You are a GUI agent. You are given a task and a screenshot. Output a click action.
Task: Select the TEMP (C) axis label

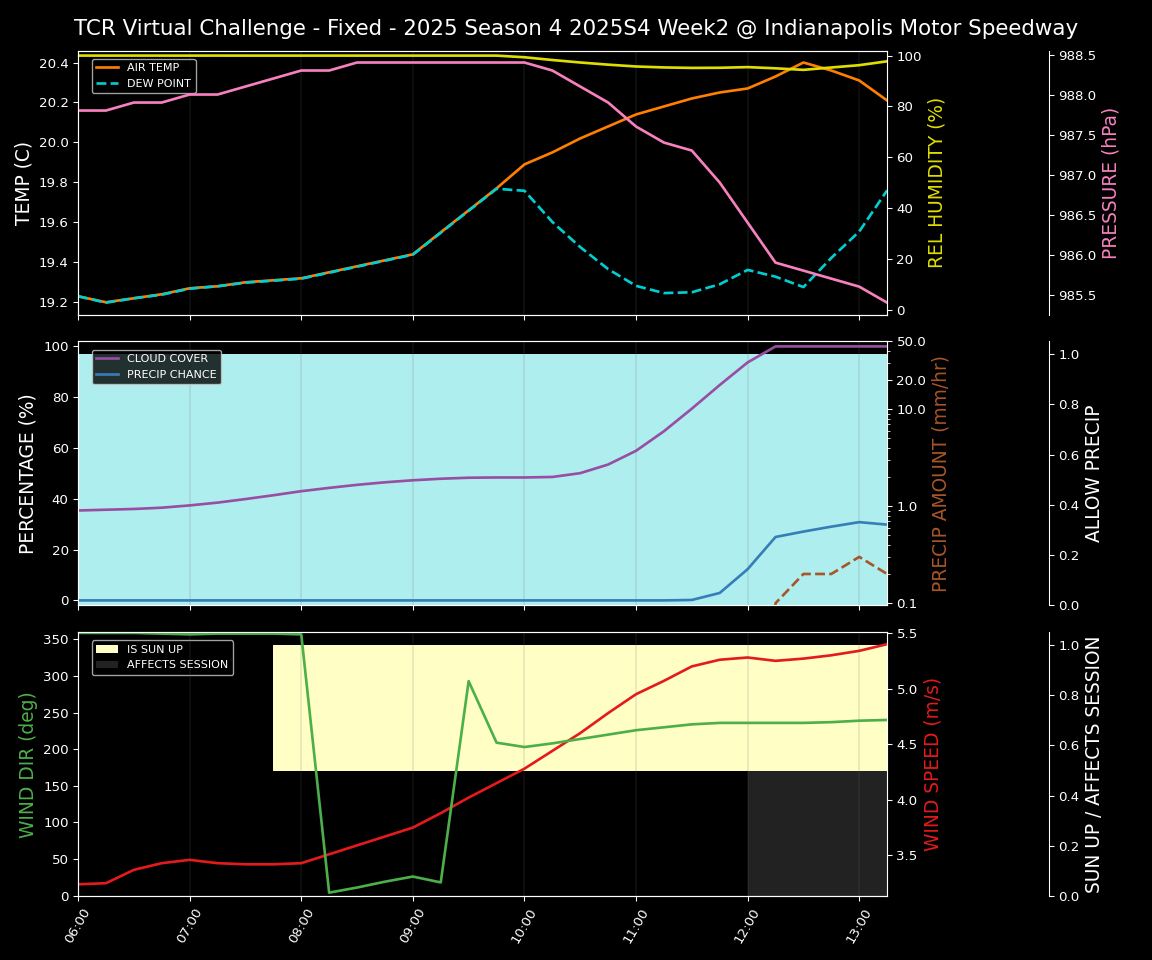pyautogui.click(x=24, y=183)
